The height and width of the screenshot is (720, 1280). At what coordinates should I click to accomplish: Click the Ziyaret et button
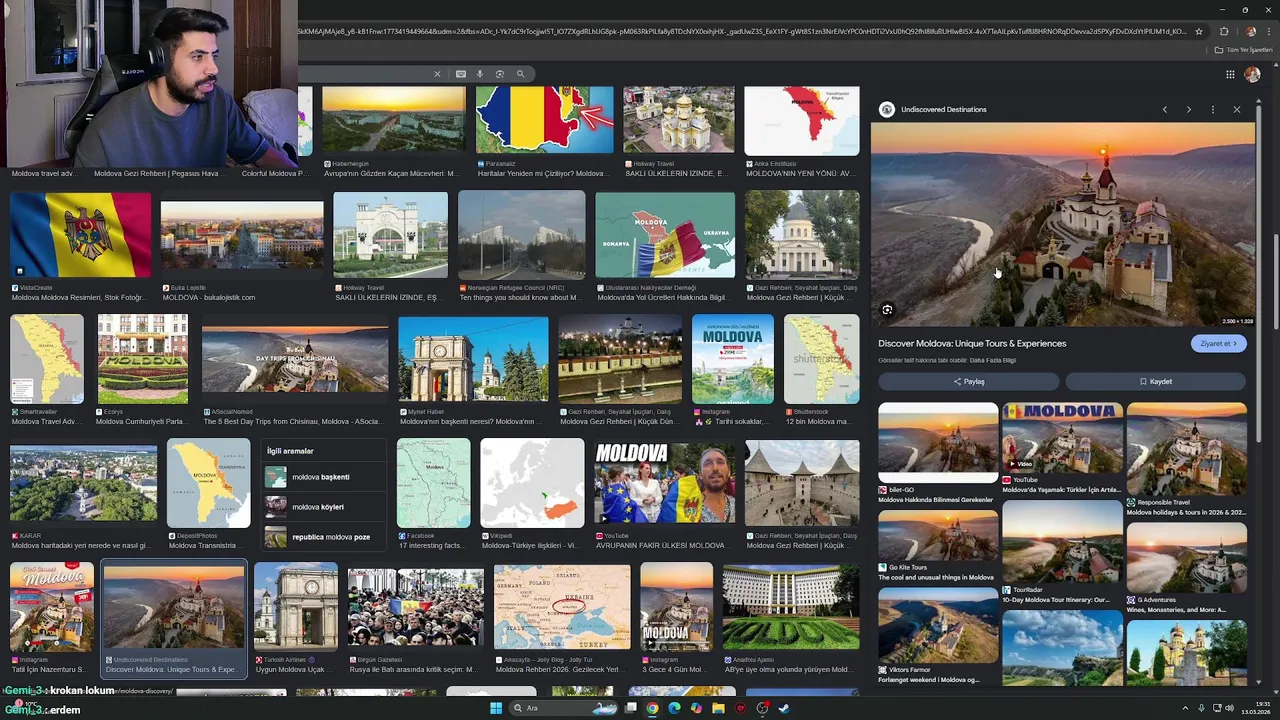(x=1219, y=343)
